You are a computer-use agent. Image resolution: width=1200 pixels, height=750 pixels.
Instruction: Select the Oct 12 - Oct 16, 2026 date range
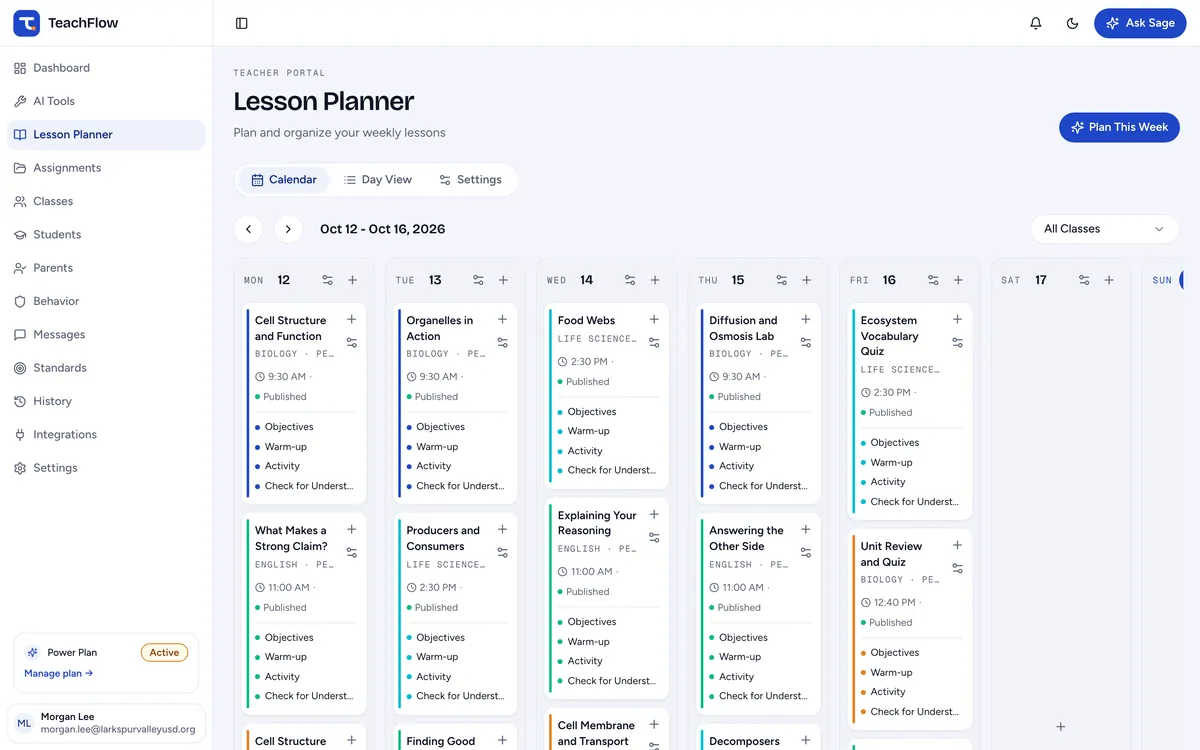click(x=382, y=229)
